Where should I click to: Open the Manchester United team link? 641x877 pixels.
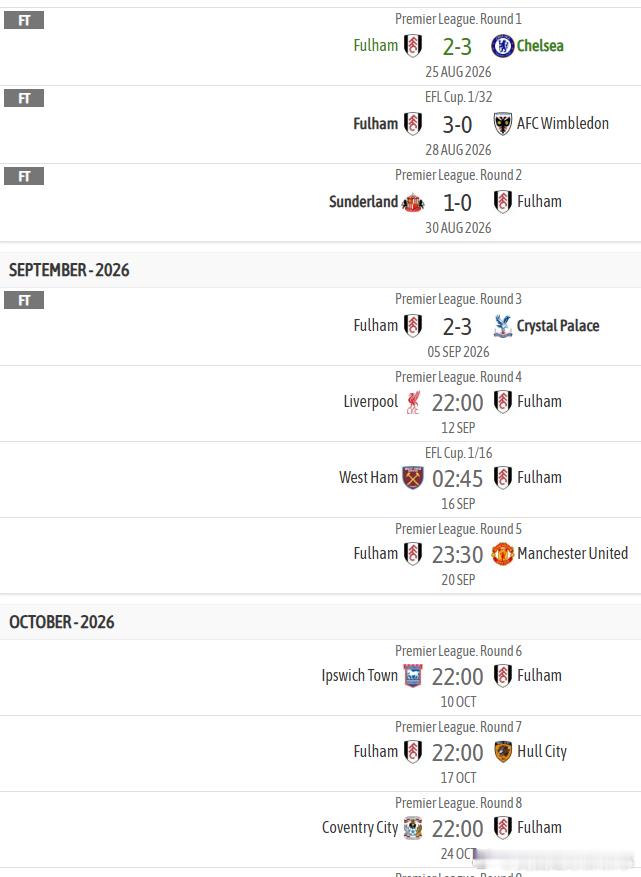click(572, 554)
